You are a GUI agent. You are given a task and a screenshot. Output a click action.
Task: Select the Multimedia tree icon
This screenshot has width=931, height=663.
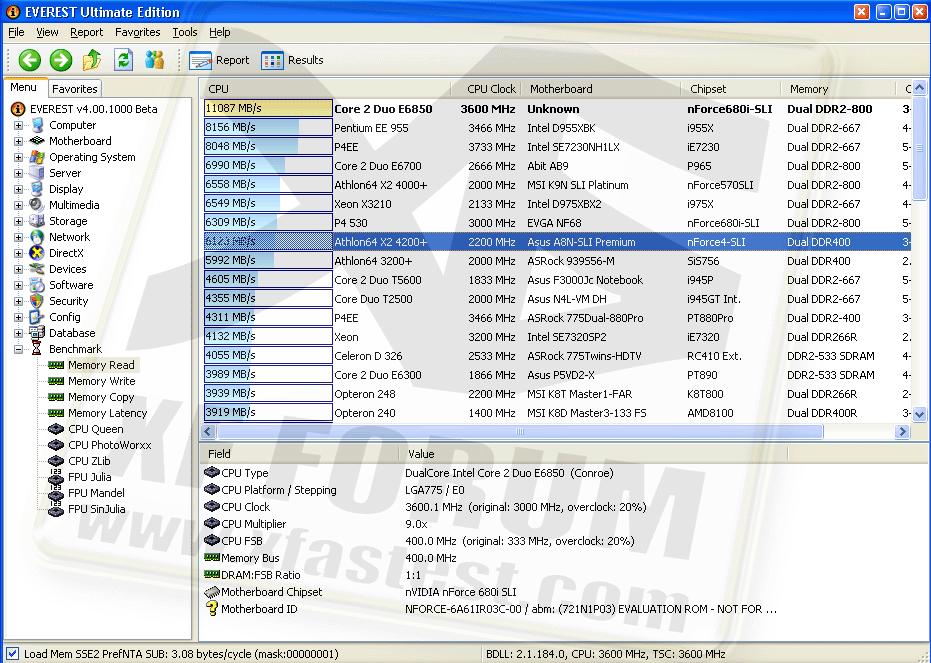(37, 205)
